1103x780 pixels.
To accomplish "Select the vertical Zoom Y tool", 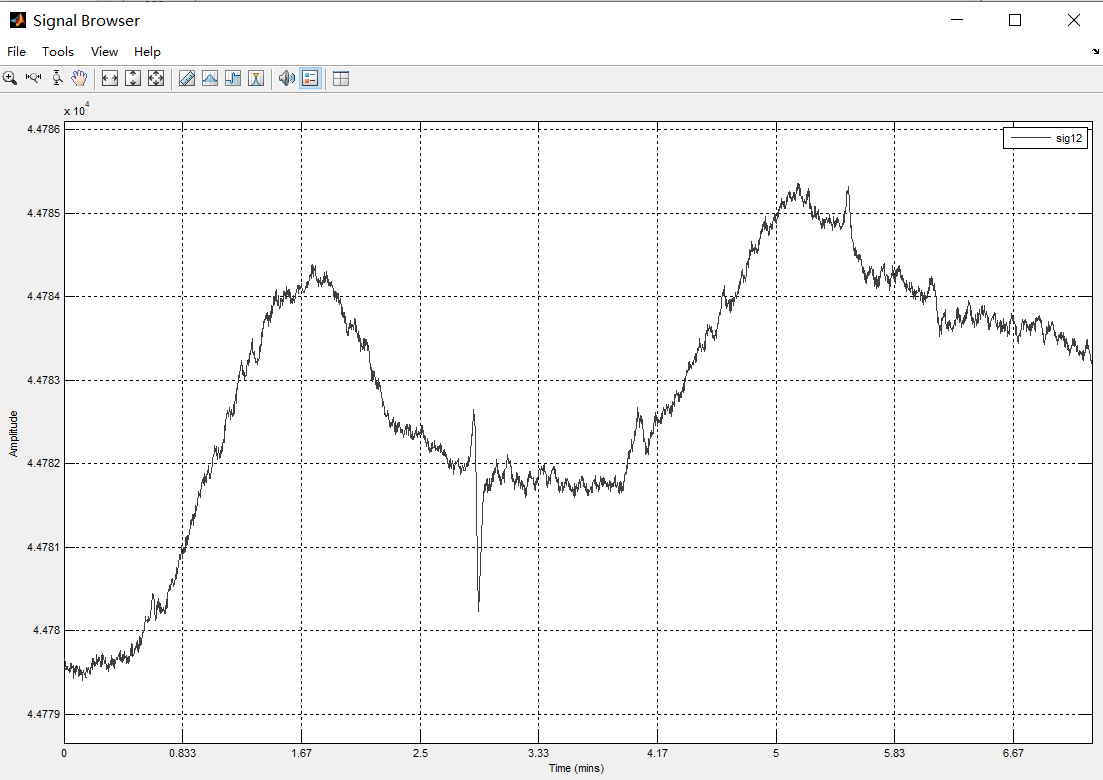I will tap(57, 78).
